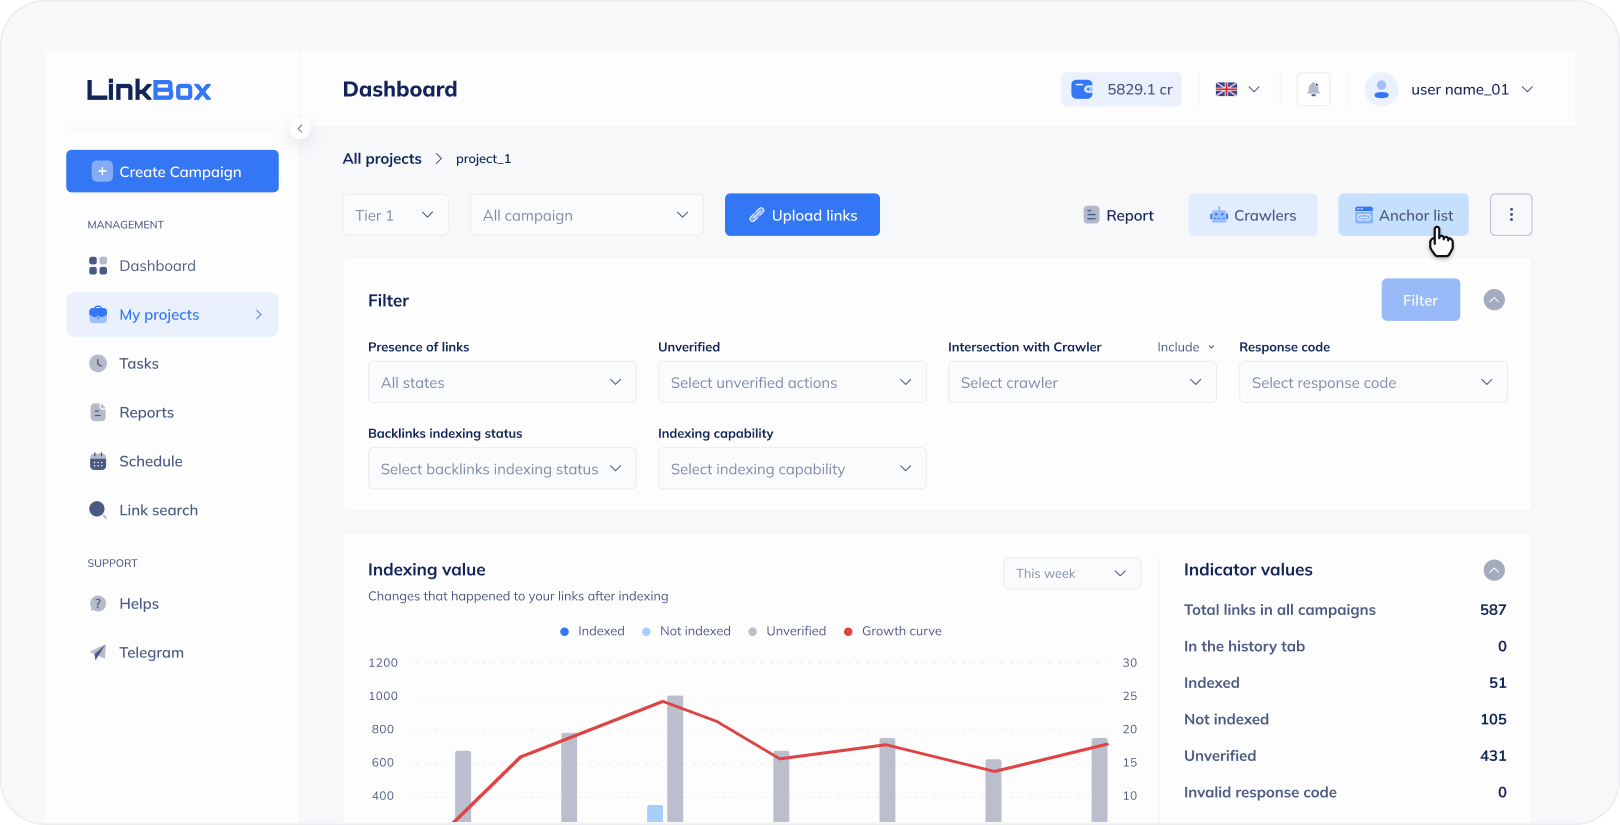Click the Indexing value chart title
This screenshot has width=1620, height=825.
click(x=427, y=570)
